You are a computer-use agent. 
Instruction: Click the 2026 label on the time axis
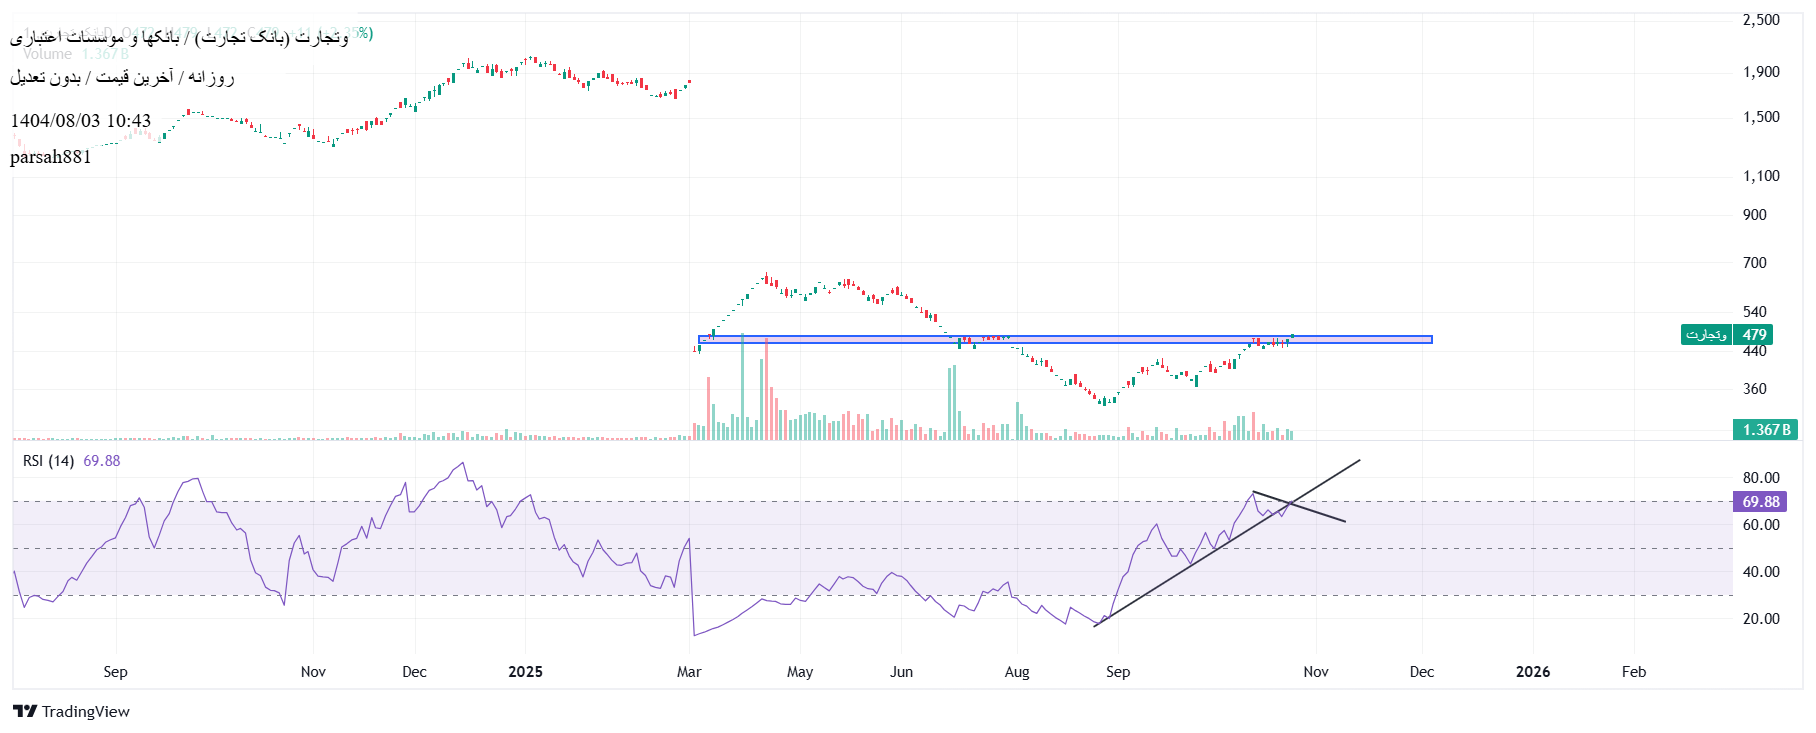(x=1532, y=672)
